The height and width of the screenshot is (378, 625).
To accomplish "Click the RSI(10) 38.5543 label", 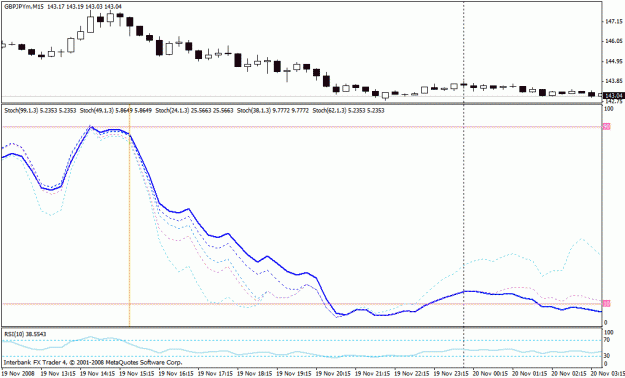I will [25, 334].
